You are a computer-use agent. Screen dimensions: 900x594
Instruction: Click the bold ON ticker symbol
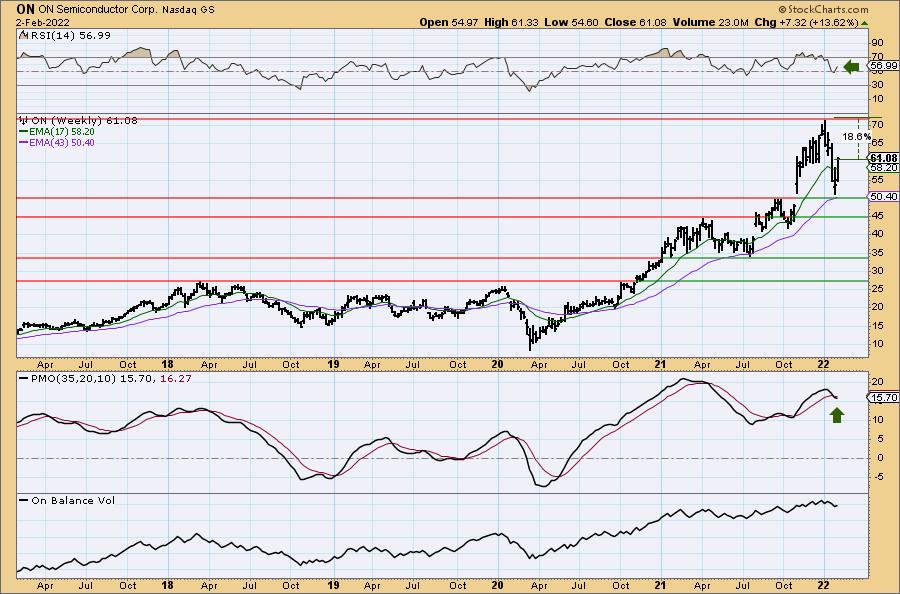pos(26,9)
